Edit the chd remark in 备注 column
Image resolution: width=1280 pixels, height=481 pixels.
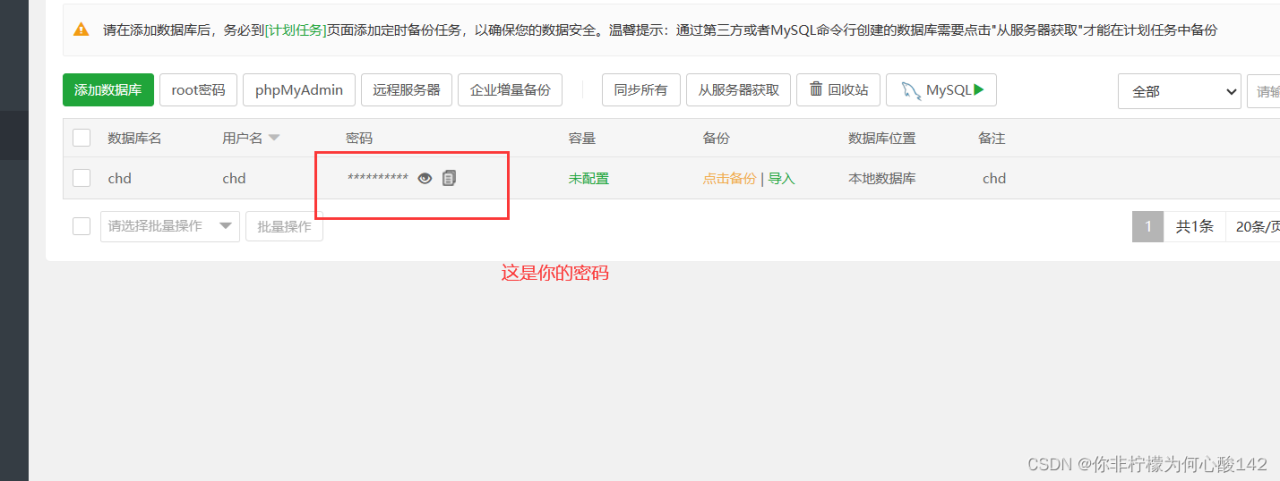(x=994, y=178)
